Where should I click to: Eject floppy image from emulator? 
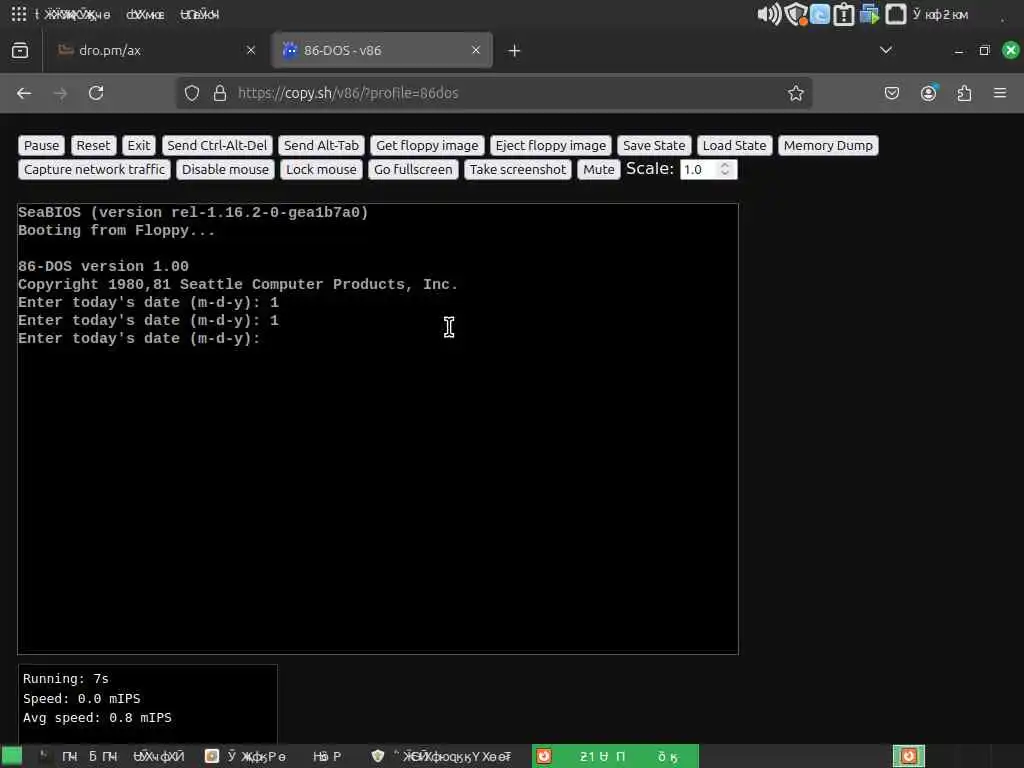551,145
